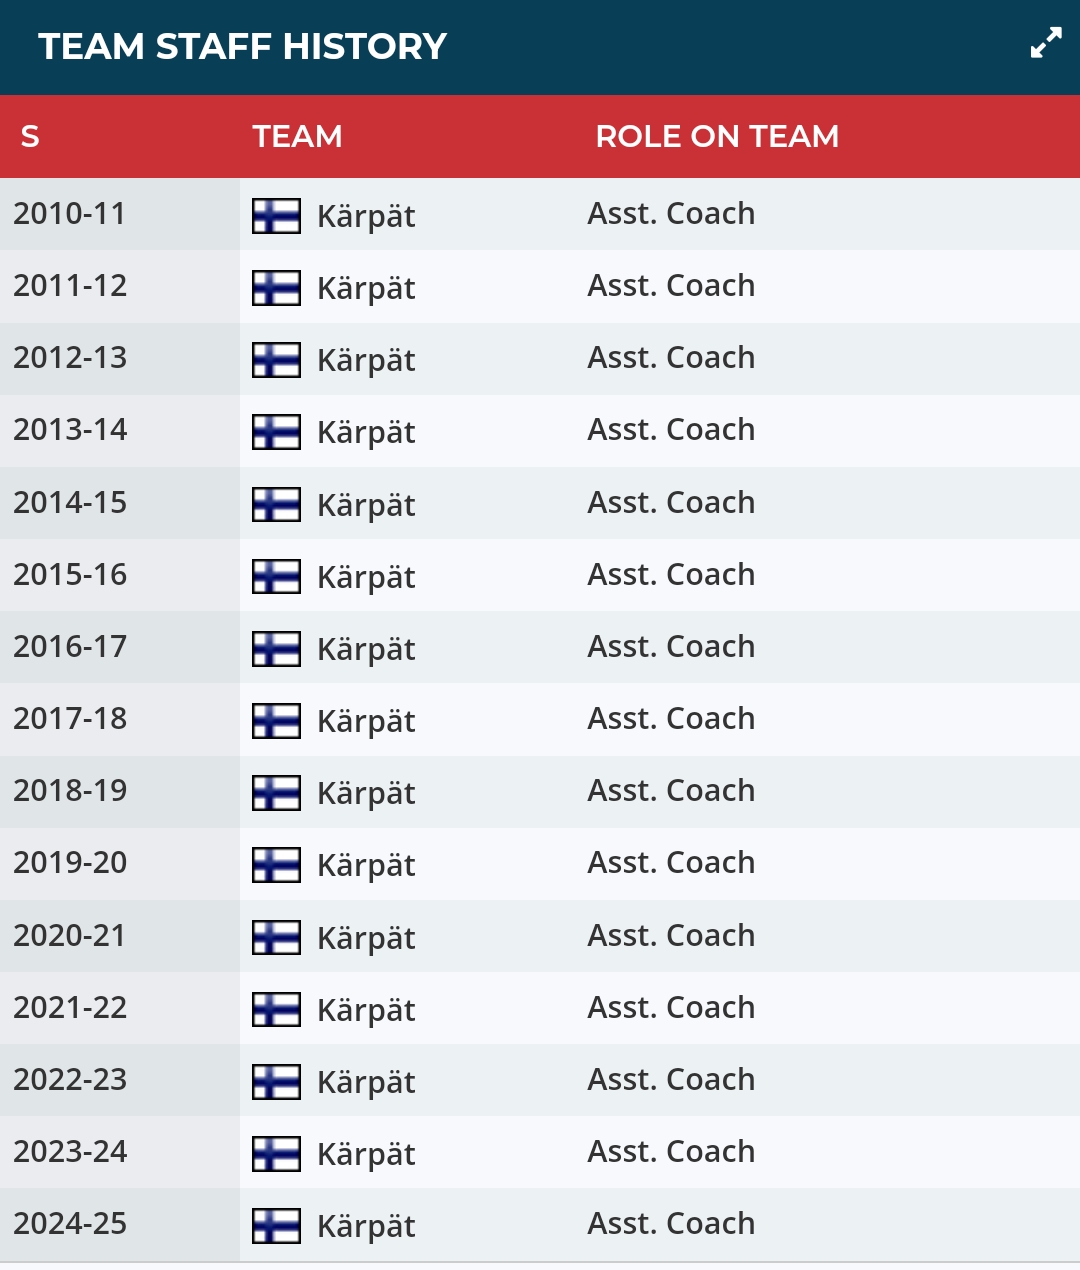Viewport: 1080px width, 1270px height.
Task: Click the Finland flag beside 2013-14 Kärpät
Action: tap(276, 432)
